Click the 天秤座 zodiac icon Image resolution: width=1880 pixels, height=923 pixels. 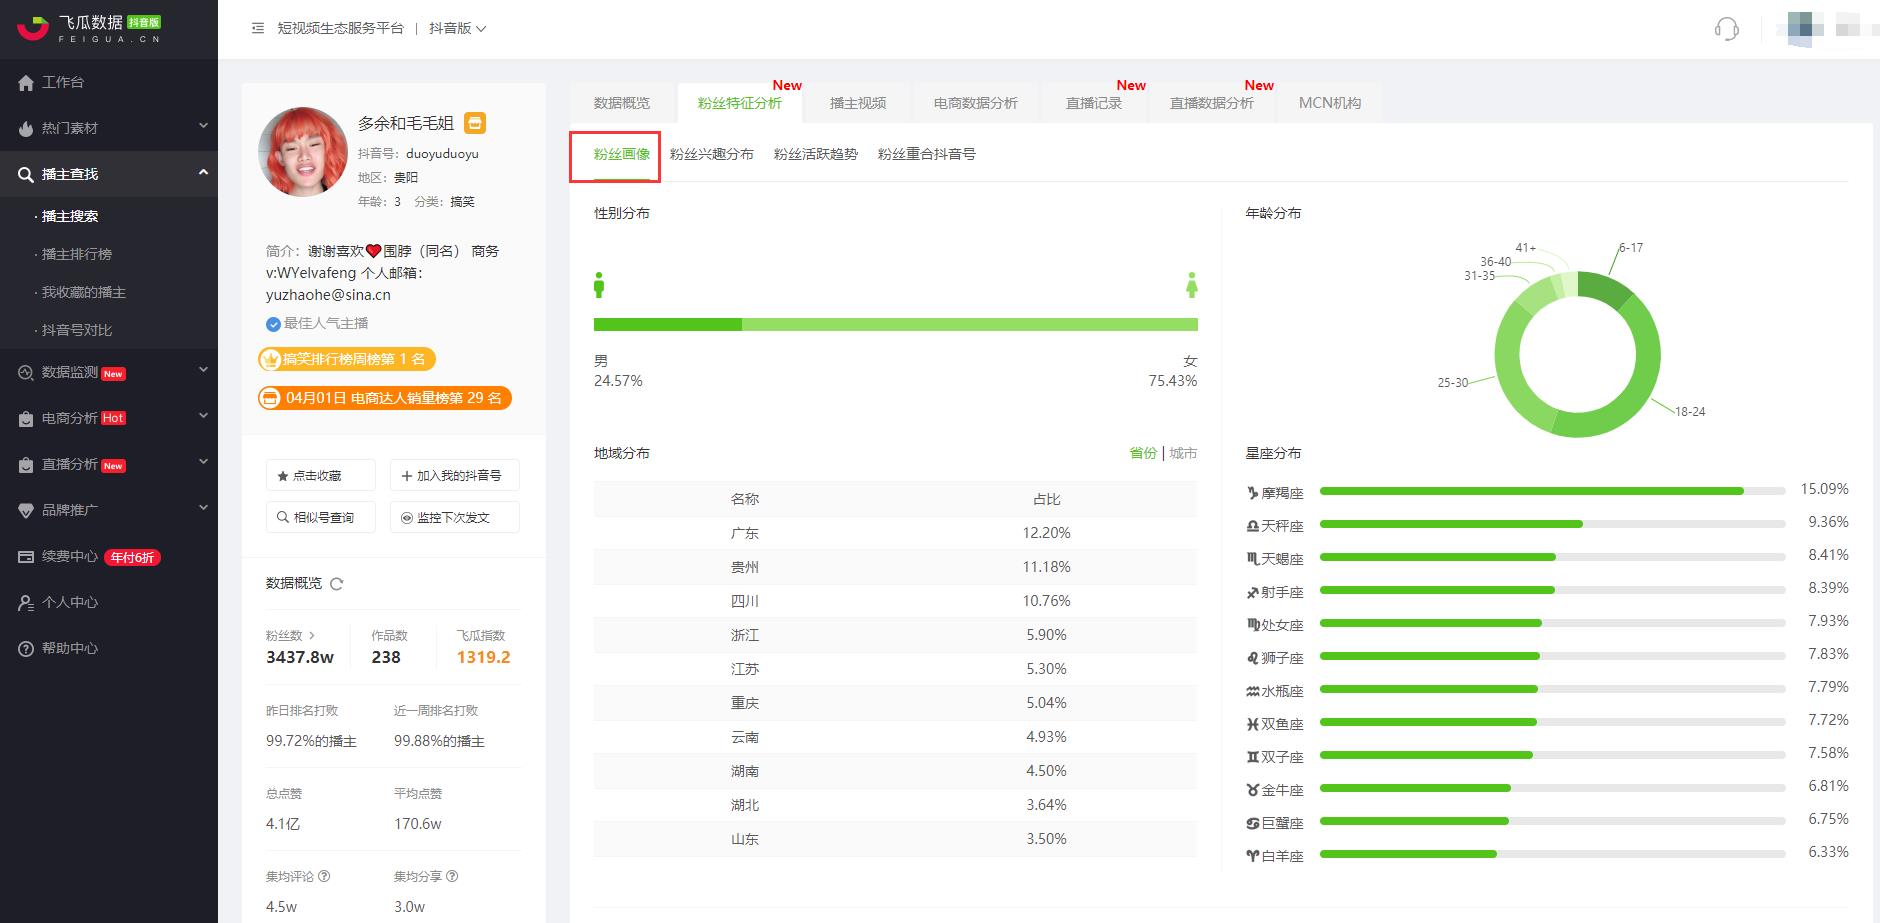tap(1252, 526)
